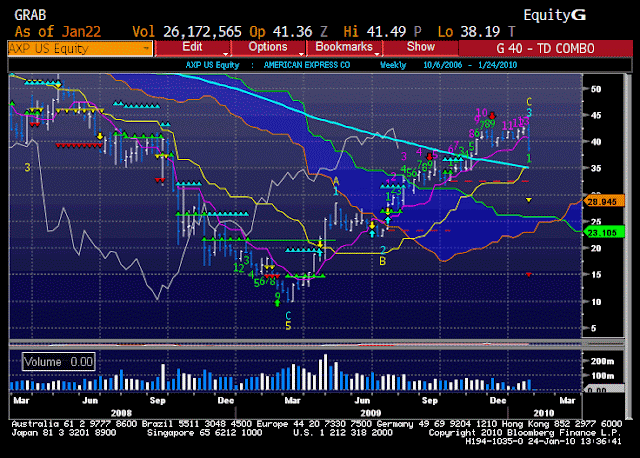The image size is (640, 458).
Task: Click the orange 28.945 price tag
Action: coord(603,202)
